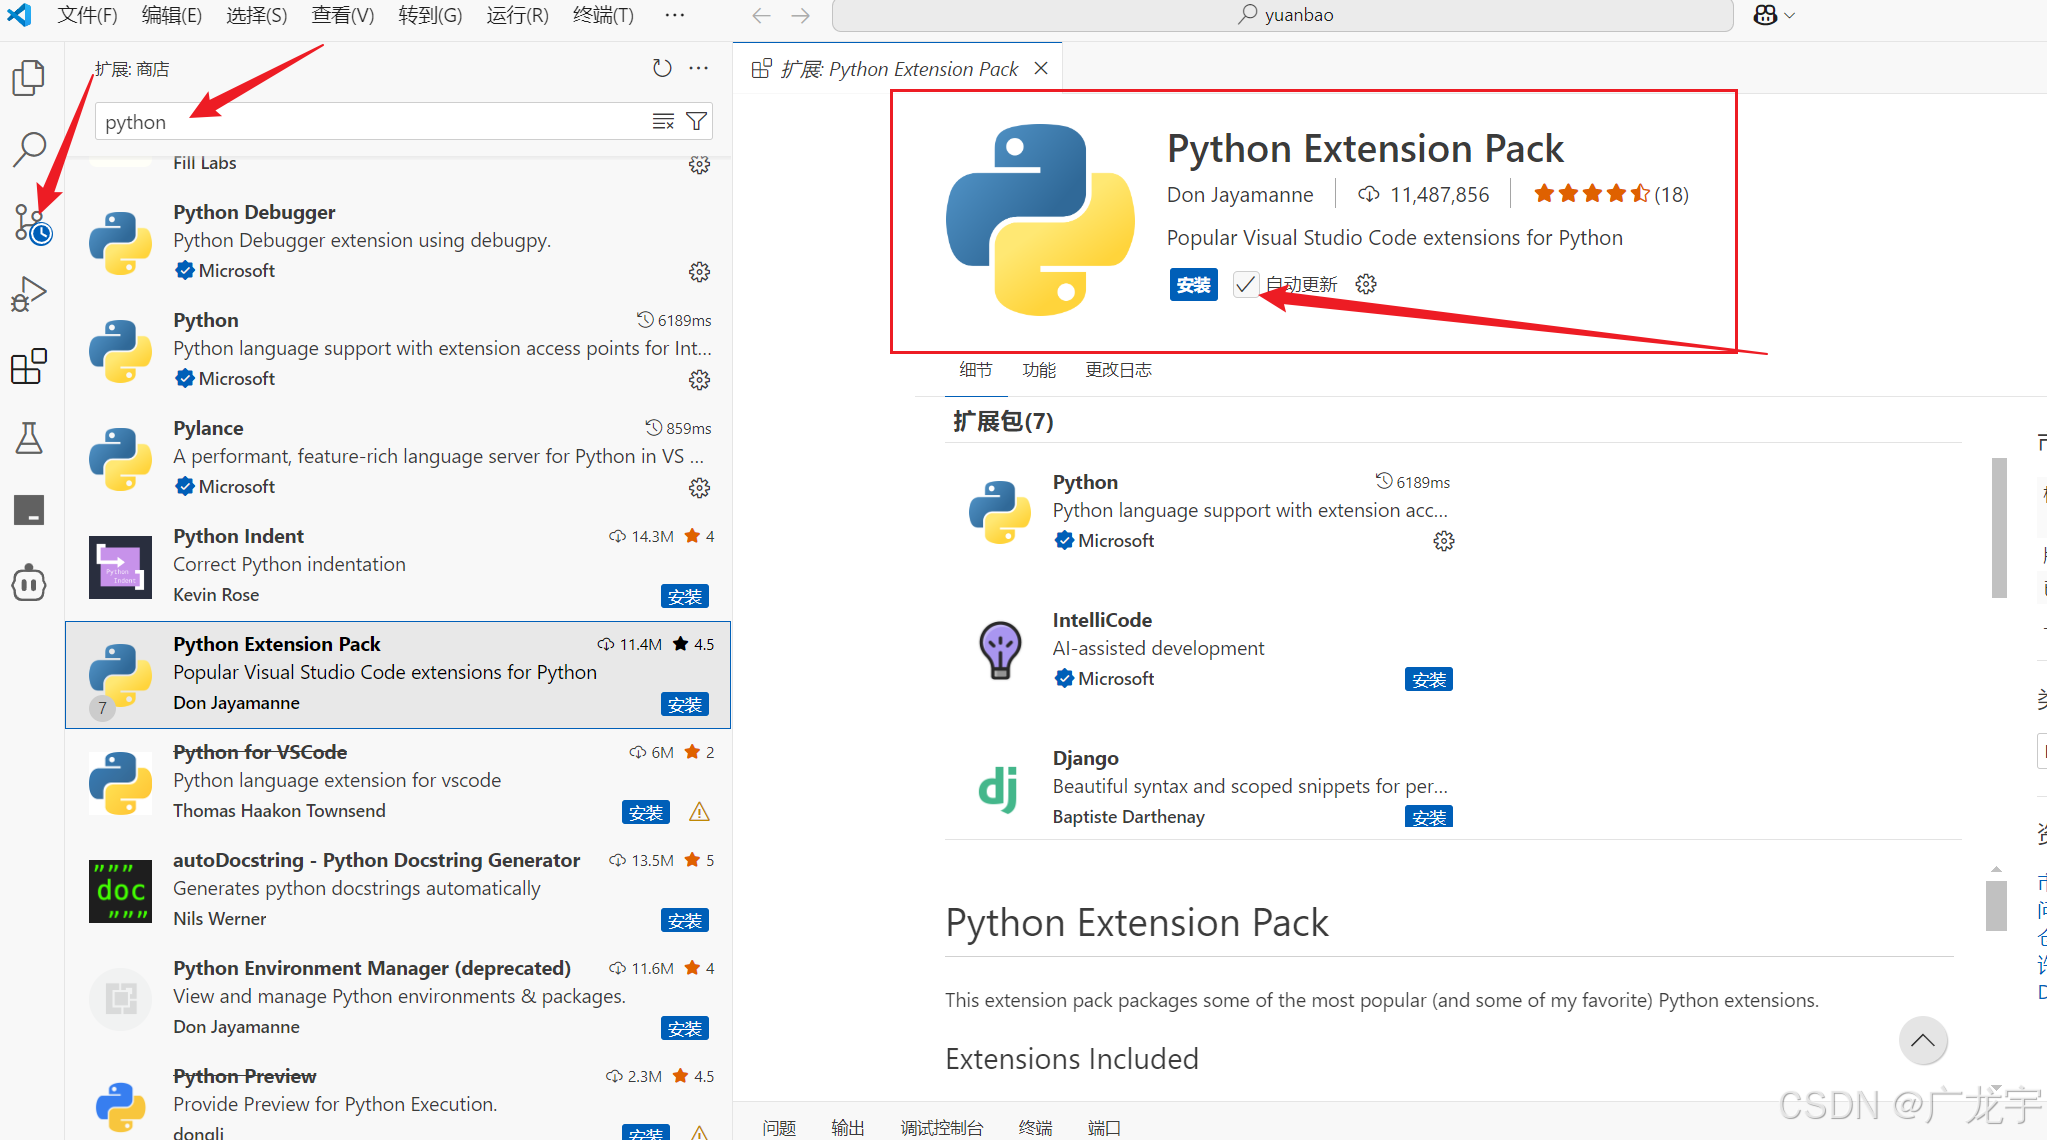This screenshot has width=2047, height=1140.
Task: Open the Search view icon
Action: click(x=29, y=149)
